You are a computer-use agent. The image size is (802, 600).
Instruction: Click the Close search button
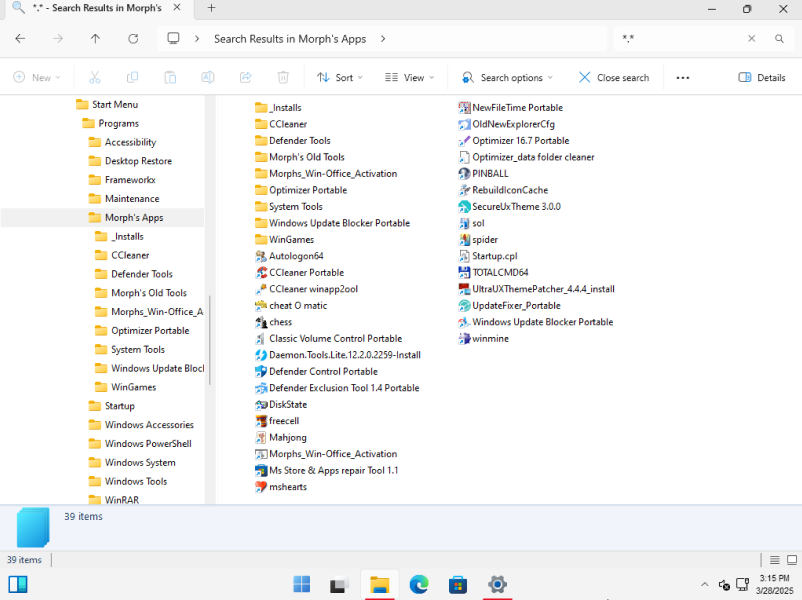tap(614, 78)
